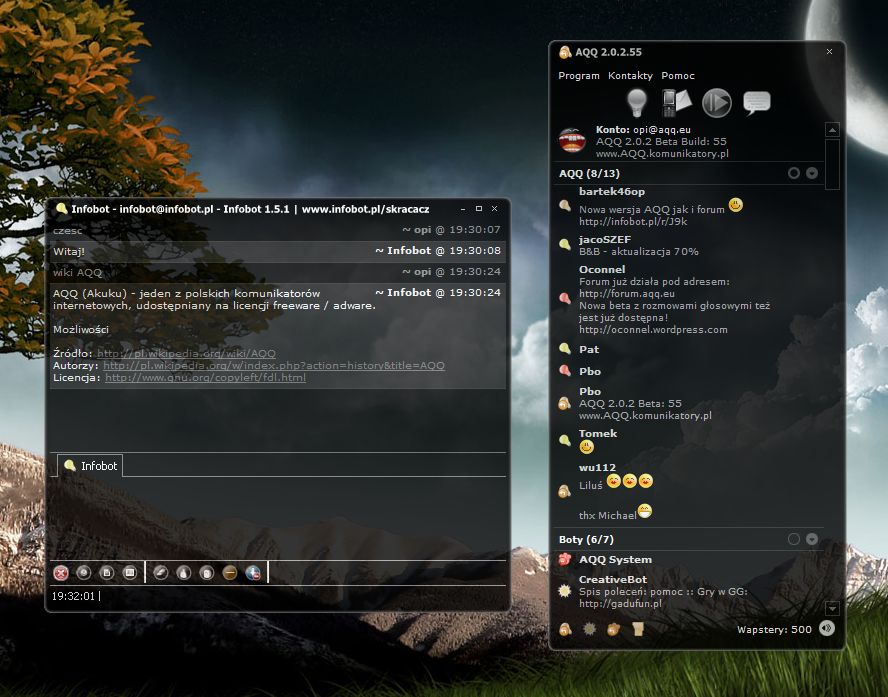Click the 'Witaj!' message from Infobot

(69, 251)
